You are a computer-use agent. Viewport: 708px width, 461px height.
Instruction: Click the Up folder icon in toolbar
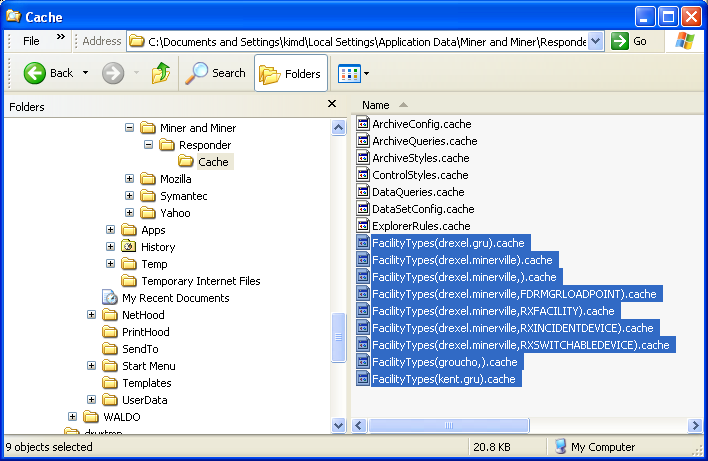(x=160, y=73)
